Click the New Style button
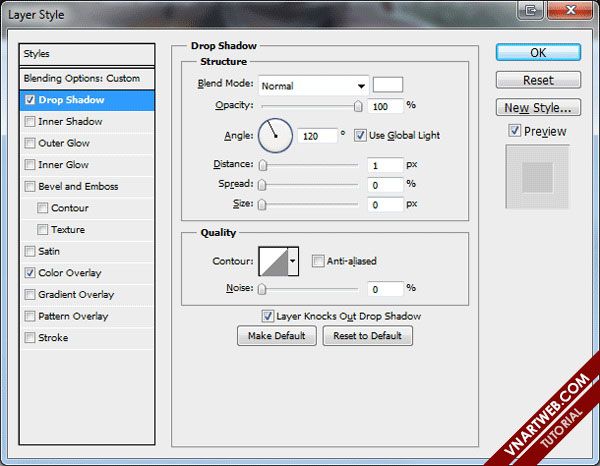Viewport: 600px width, 466px height. point(538,108)
